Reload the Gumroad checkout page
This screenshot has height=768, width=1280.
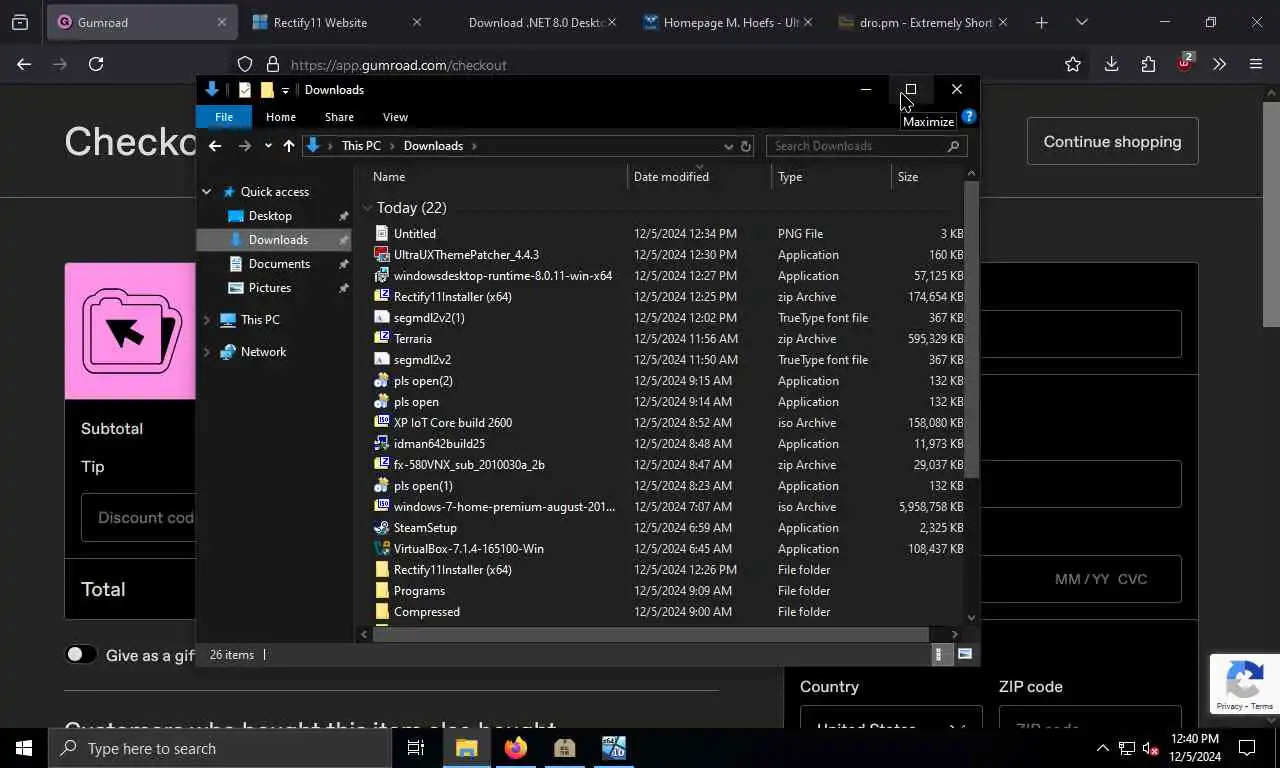(96, 64)
